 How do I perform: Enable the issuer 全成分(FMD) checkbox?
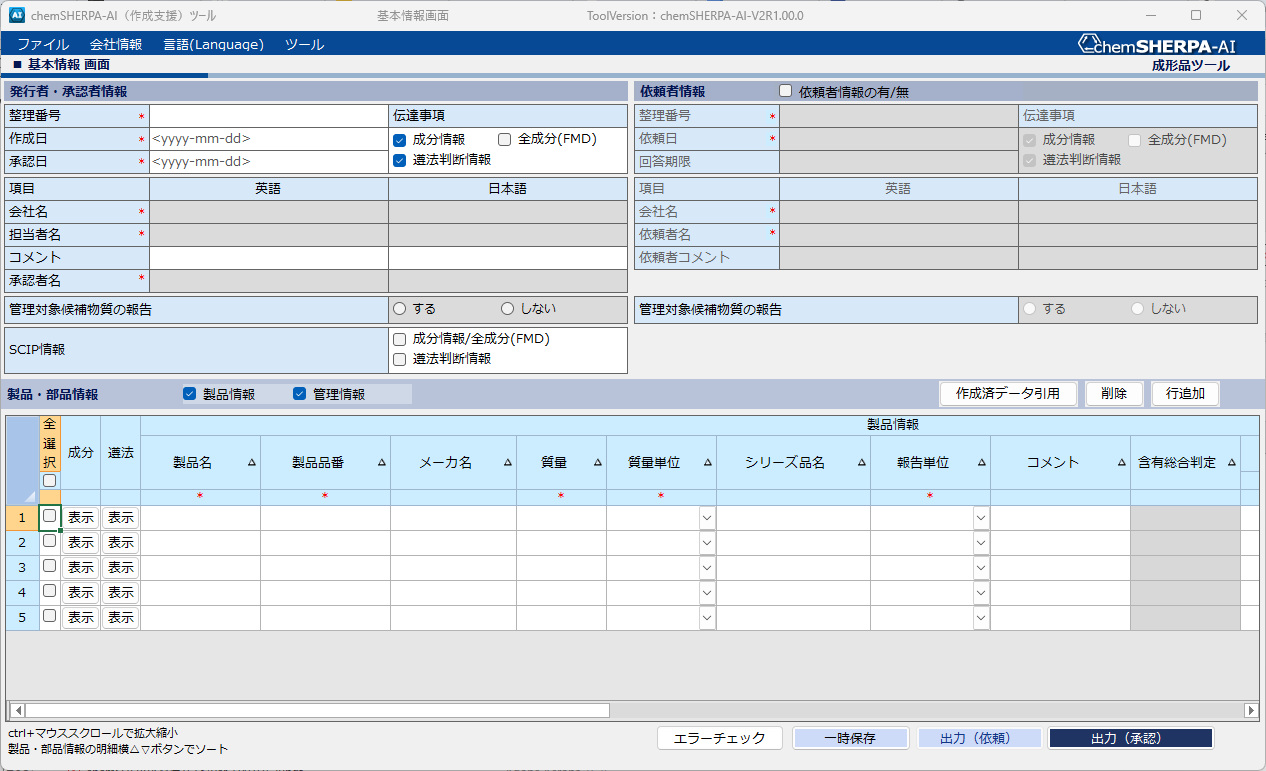[x=505, y=140]
